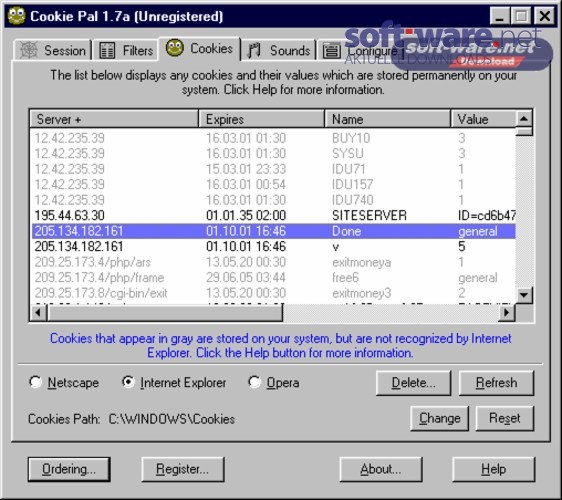
Task: Click the spider web Session tab icon
Action: (x=28, y=50)
